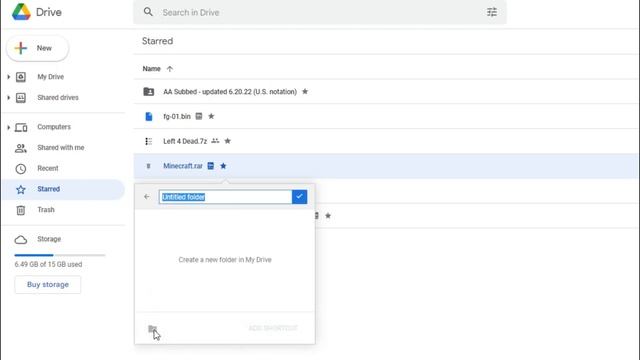Click the Minecraft.rar archive icon

[149, 166]
